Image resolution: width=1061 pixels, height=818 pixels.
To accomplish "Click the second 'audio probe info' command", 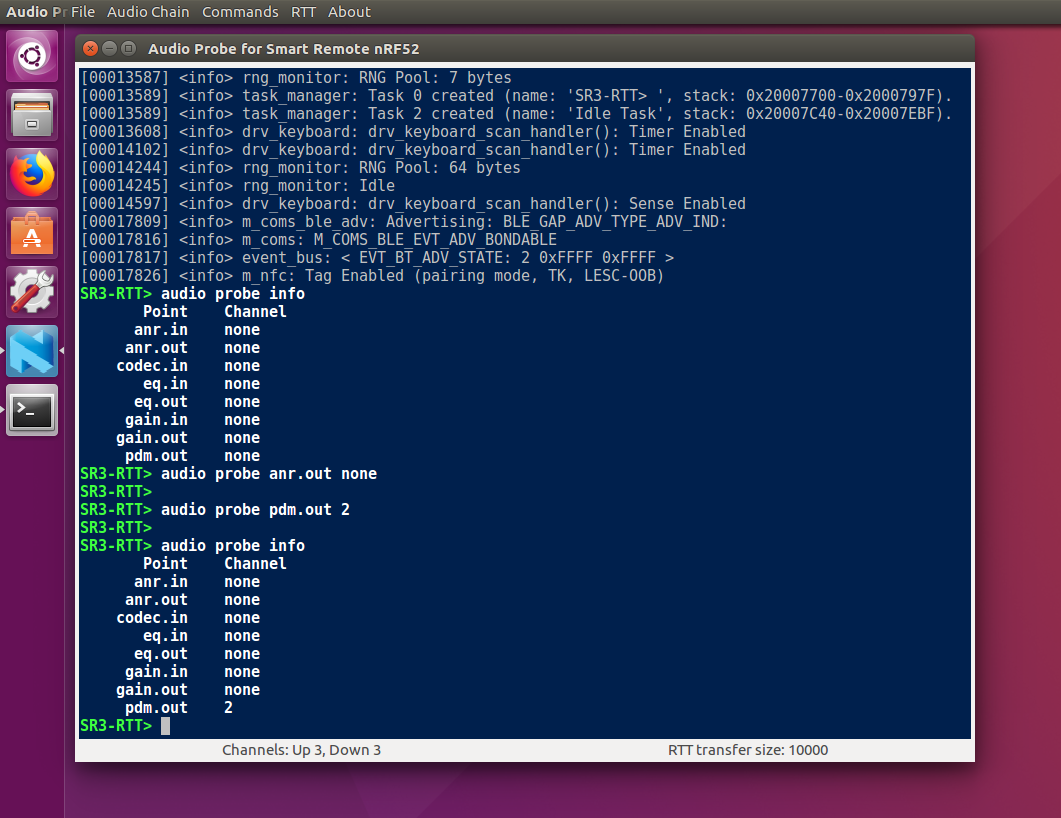I will pyautogui.click(x=192, y=545).
